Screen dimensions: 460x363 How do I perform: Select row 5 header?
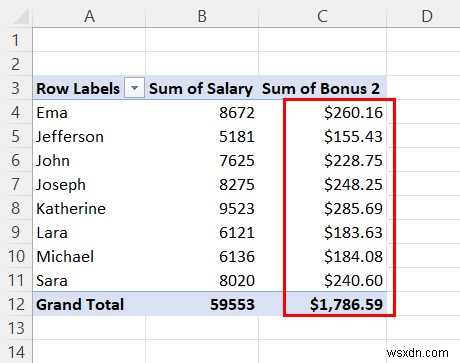point(16,136)
